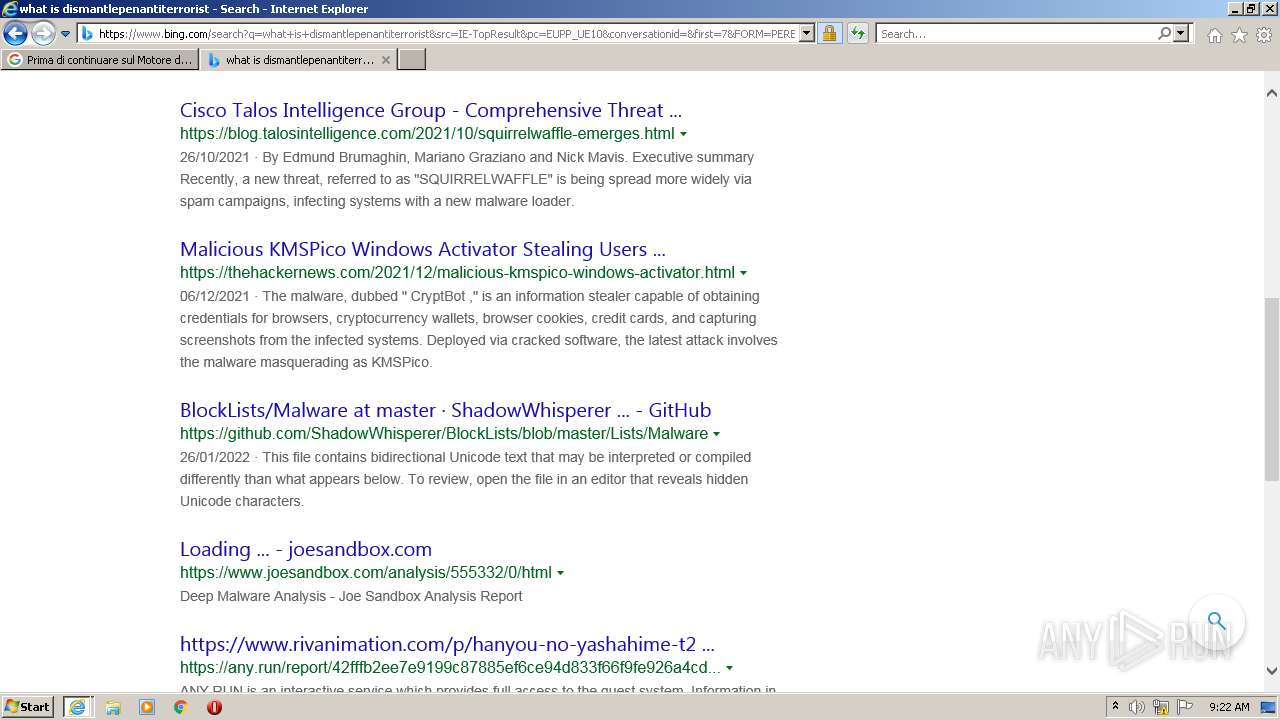
Task: Click the page scrollbar up arrow
Action: coord(1271,94)
